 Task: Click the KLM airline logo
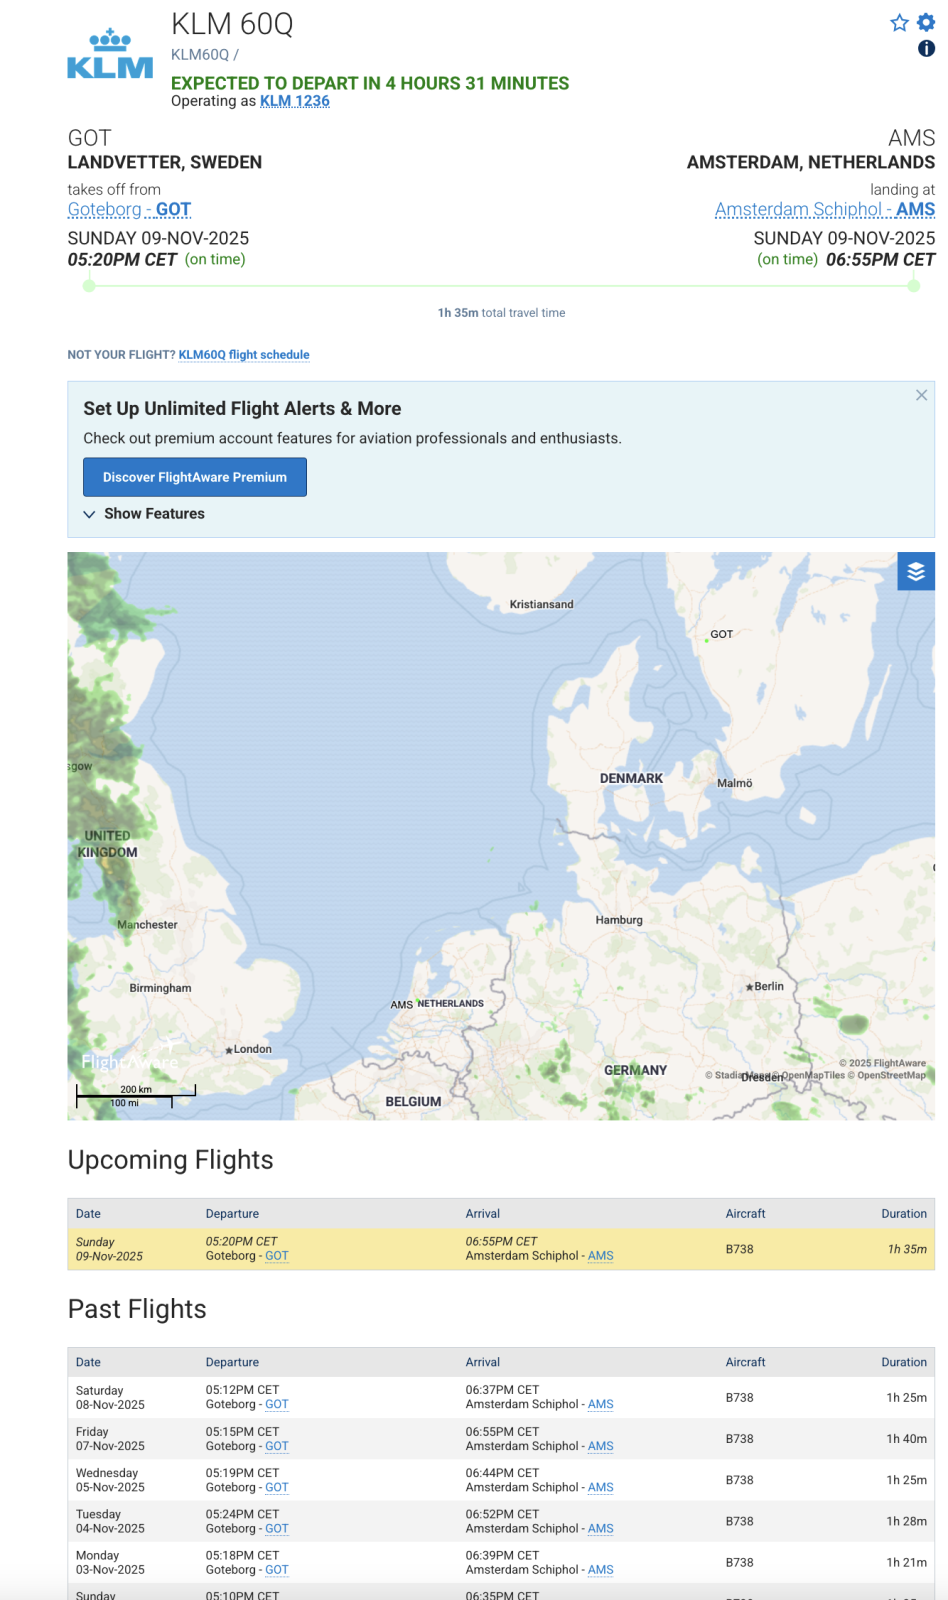110,55
